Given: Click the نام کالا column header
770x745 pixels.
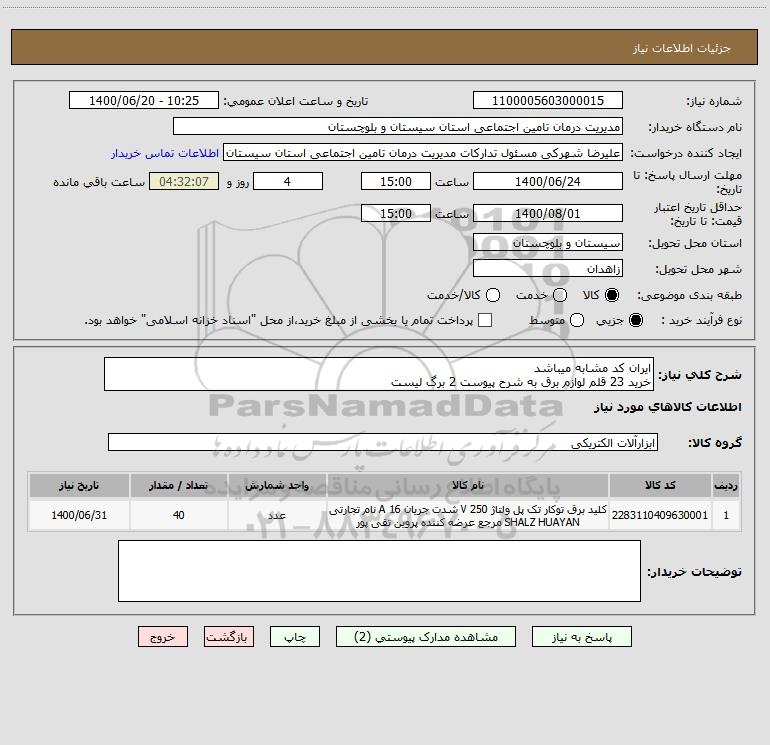Looking at the screenshot, I should tap(468, 485).
